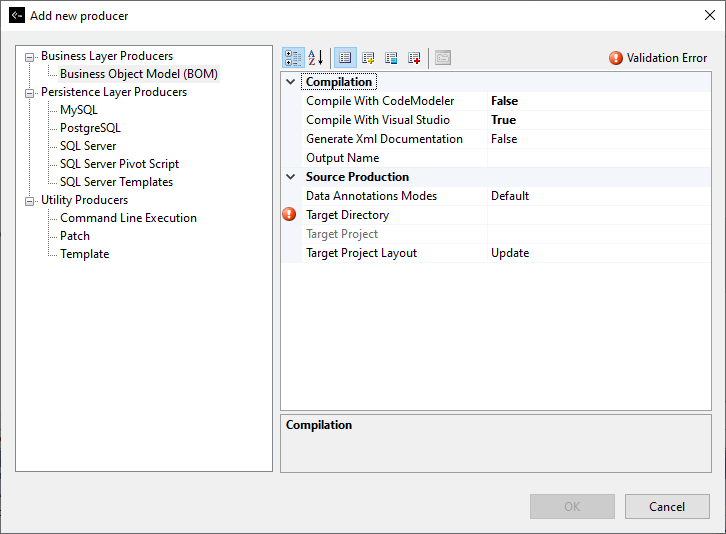Click the Categorized view toolbar icon

[x=293, y=58]
